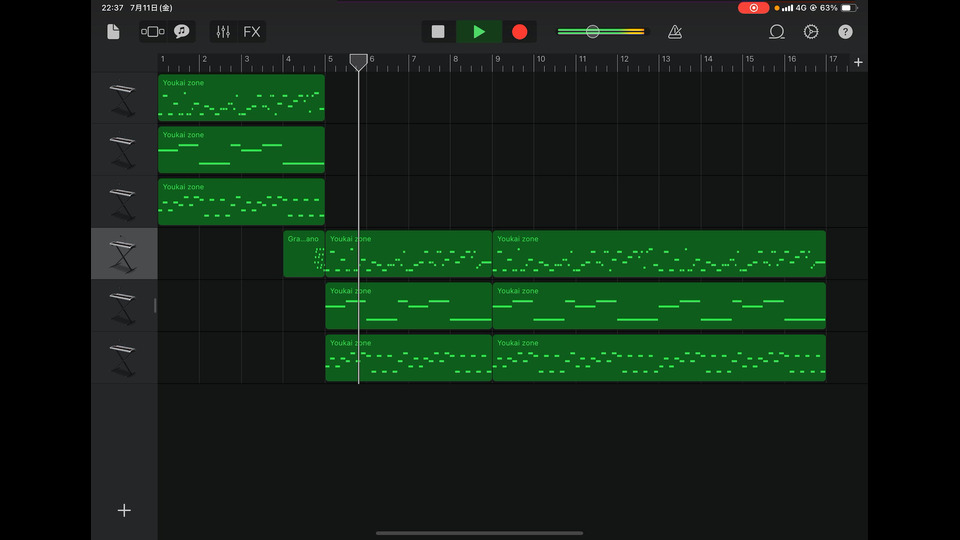960x540 pixels.
Task: Select fourth track Youkai zone region at bar 9
Action: pyautogui.click(x=659, y=254)
